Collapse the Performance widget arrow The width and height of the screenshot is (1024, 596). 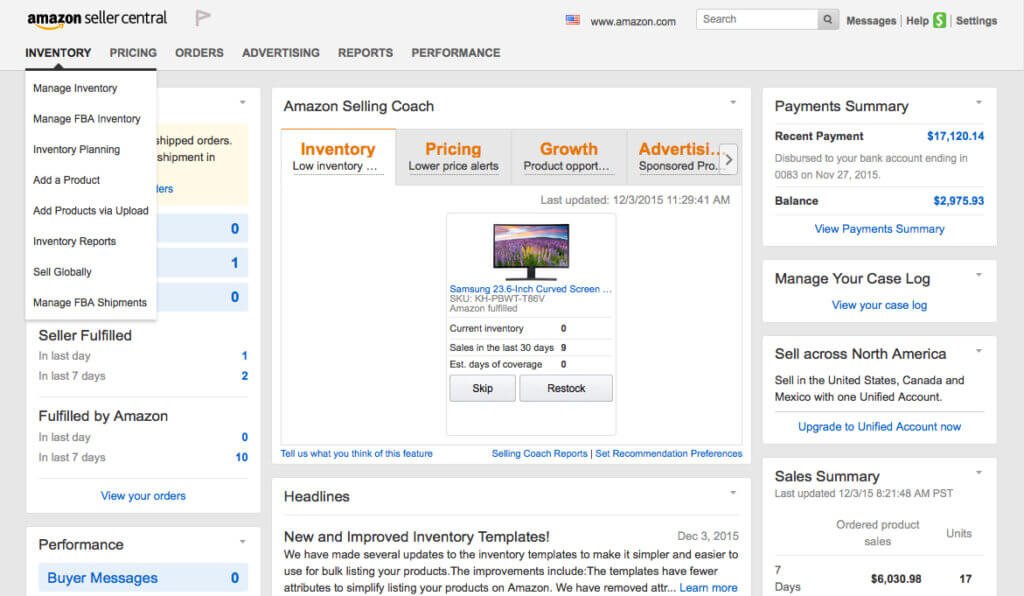click(242, 541)
